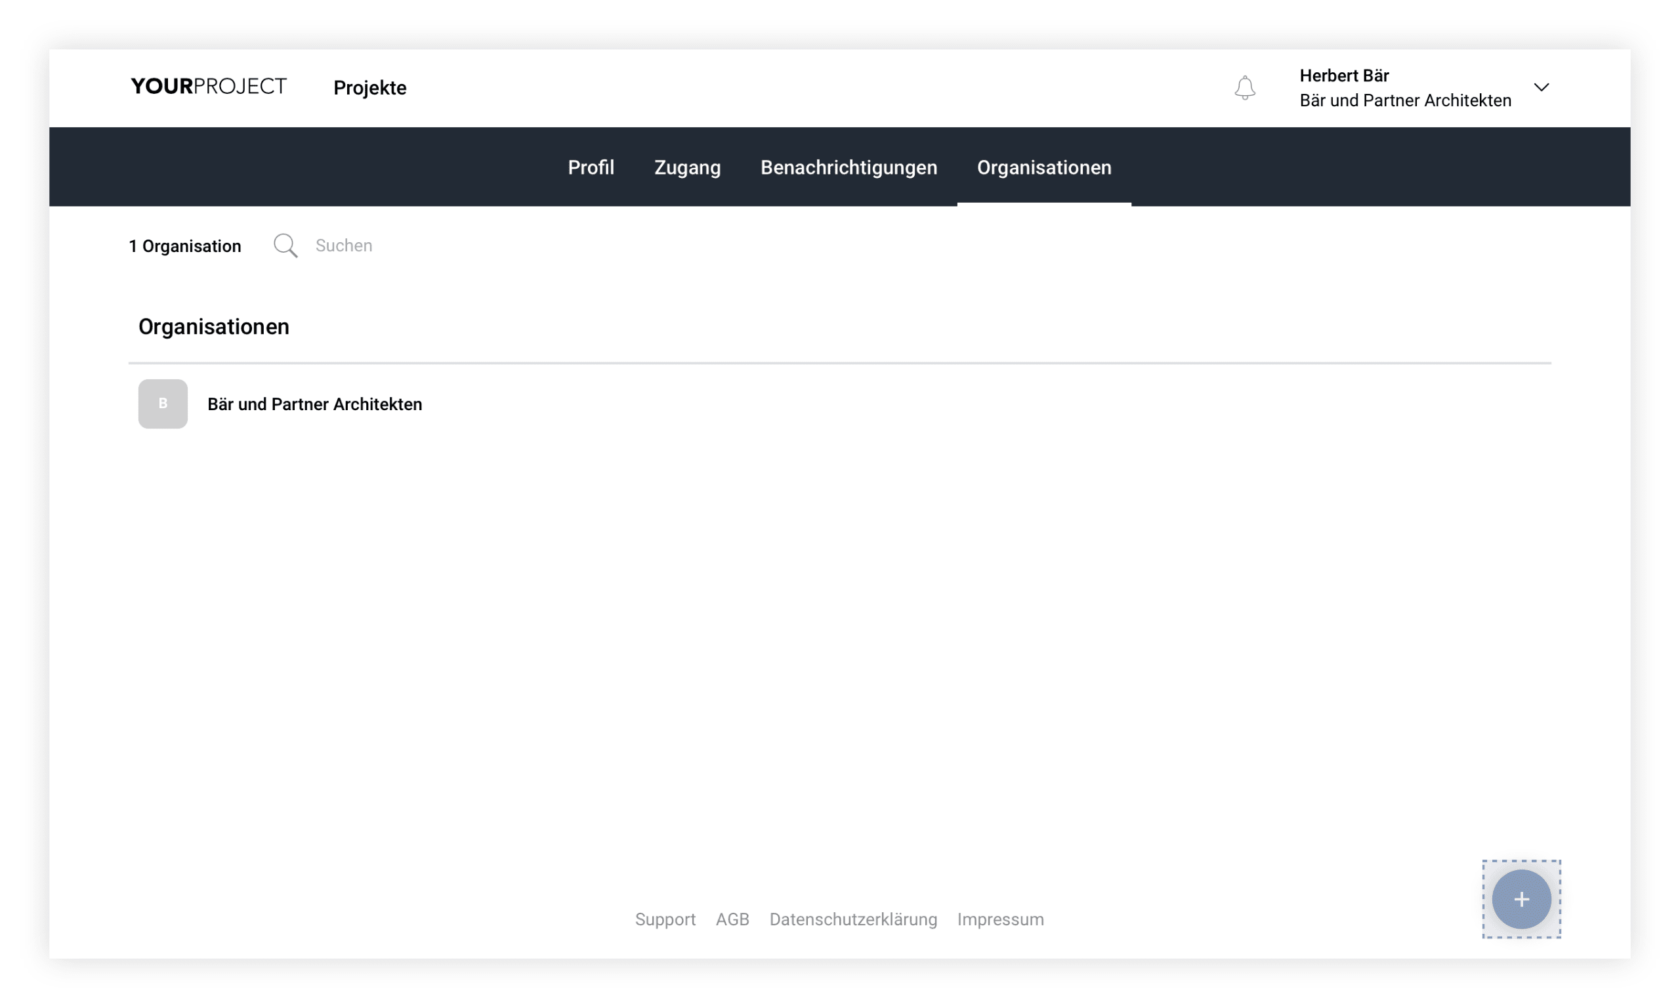Select the Benachrichtigungen tab
1680x1008 pixels.
click(x=848, y=168)
